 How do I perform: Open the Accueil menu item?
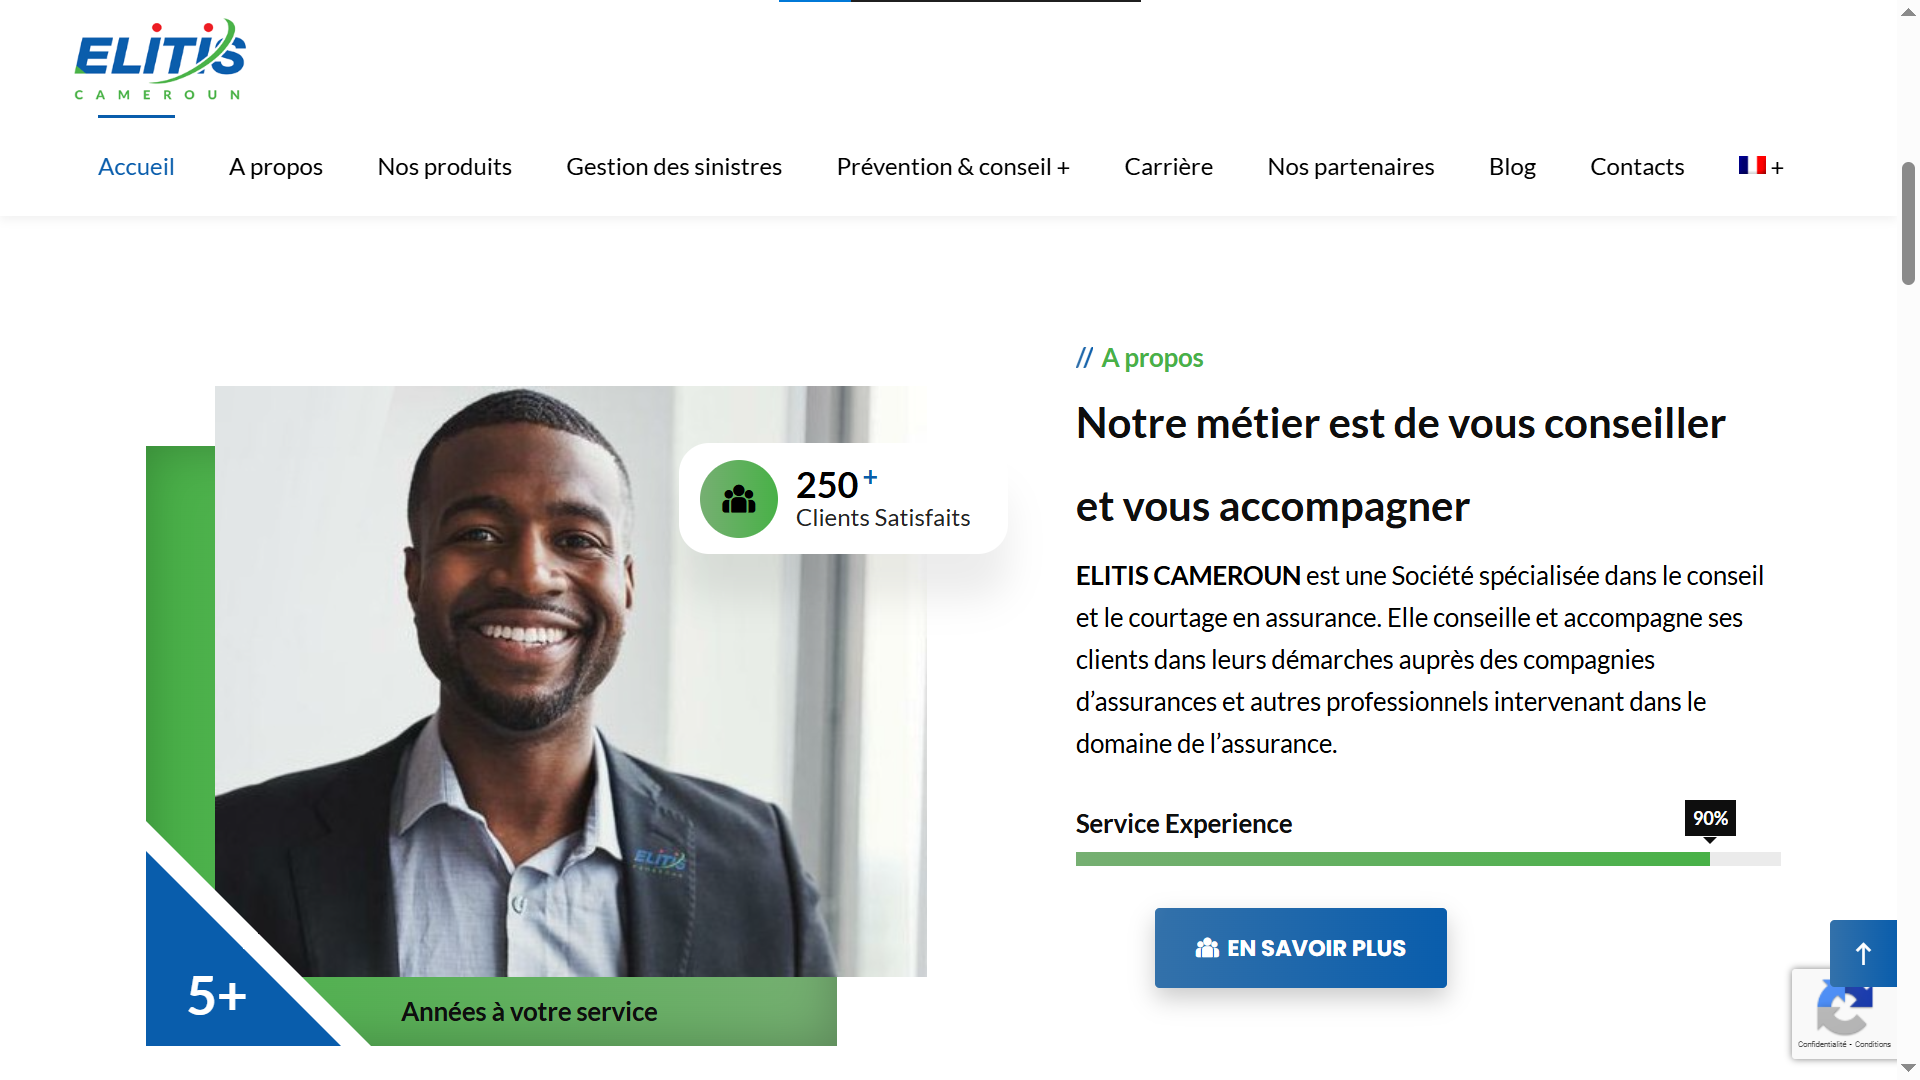(x=136, y=167)
